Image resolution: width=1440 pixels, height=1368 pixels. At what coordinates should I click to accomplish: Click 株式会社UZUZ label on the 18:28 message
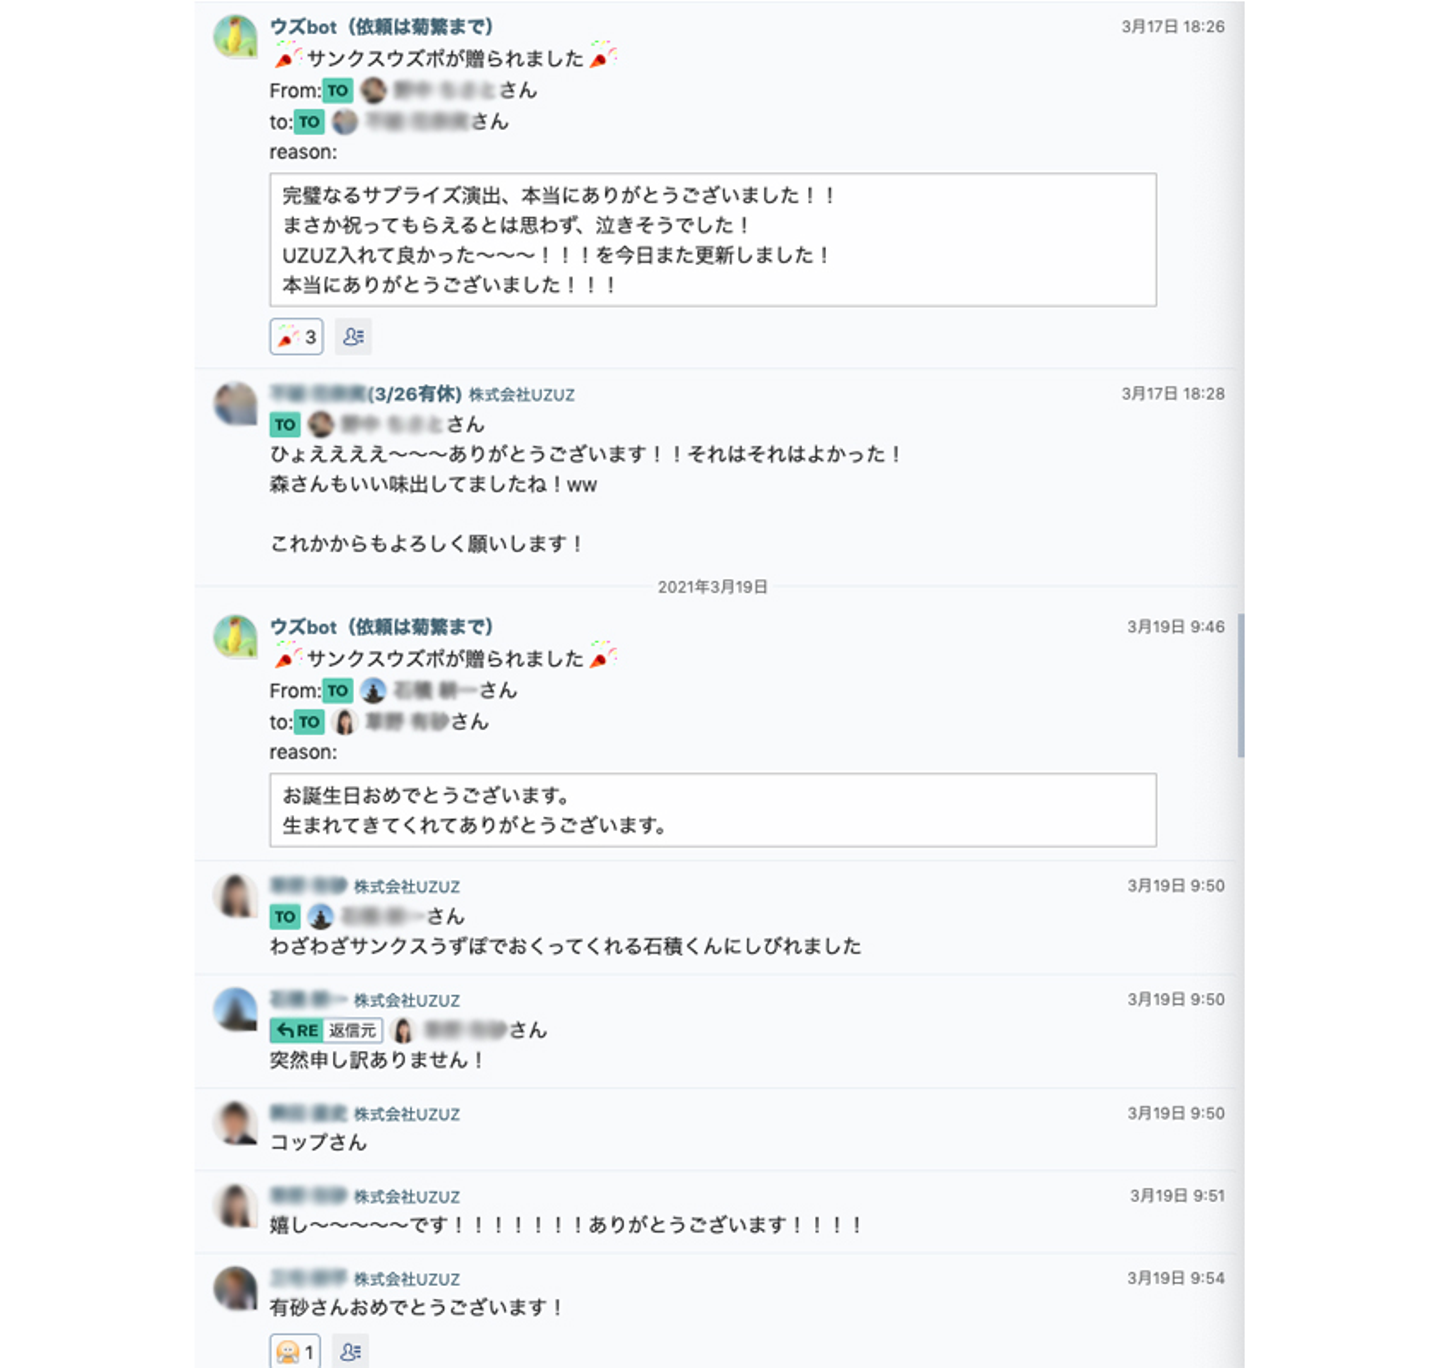coord(522,395)
